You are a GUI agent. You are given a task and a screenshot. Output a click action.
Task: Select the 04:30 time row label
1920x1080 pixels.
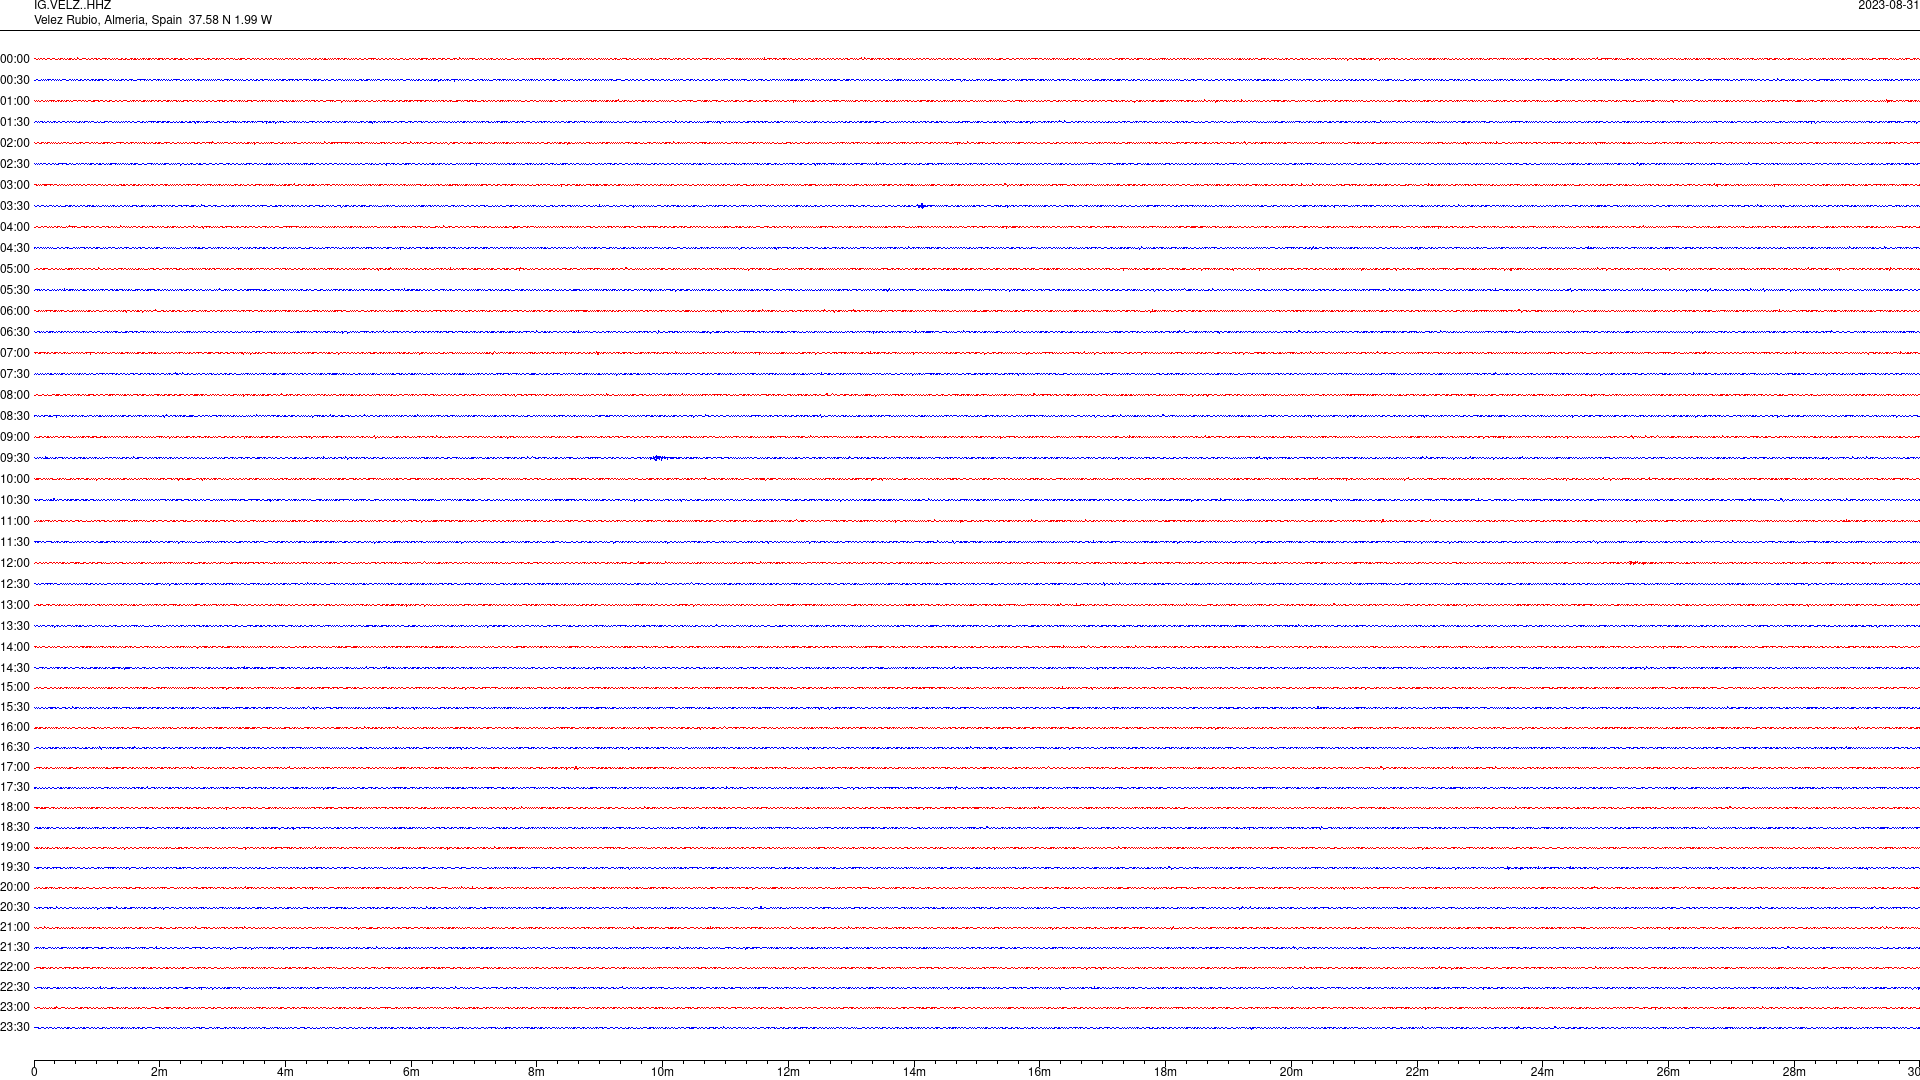[x=15, y=248]
